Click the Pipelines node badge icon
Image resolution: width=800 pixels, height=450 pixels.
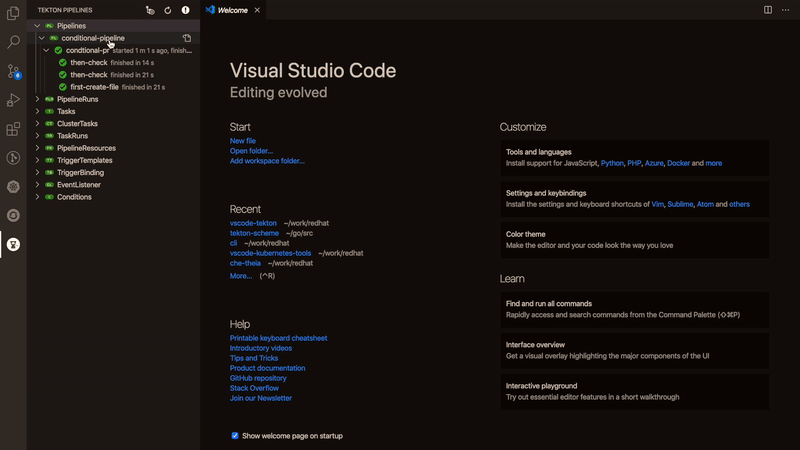coord(49,26)
